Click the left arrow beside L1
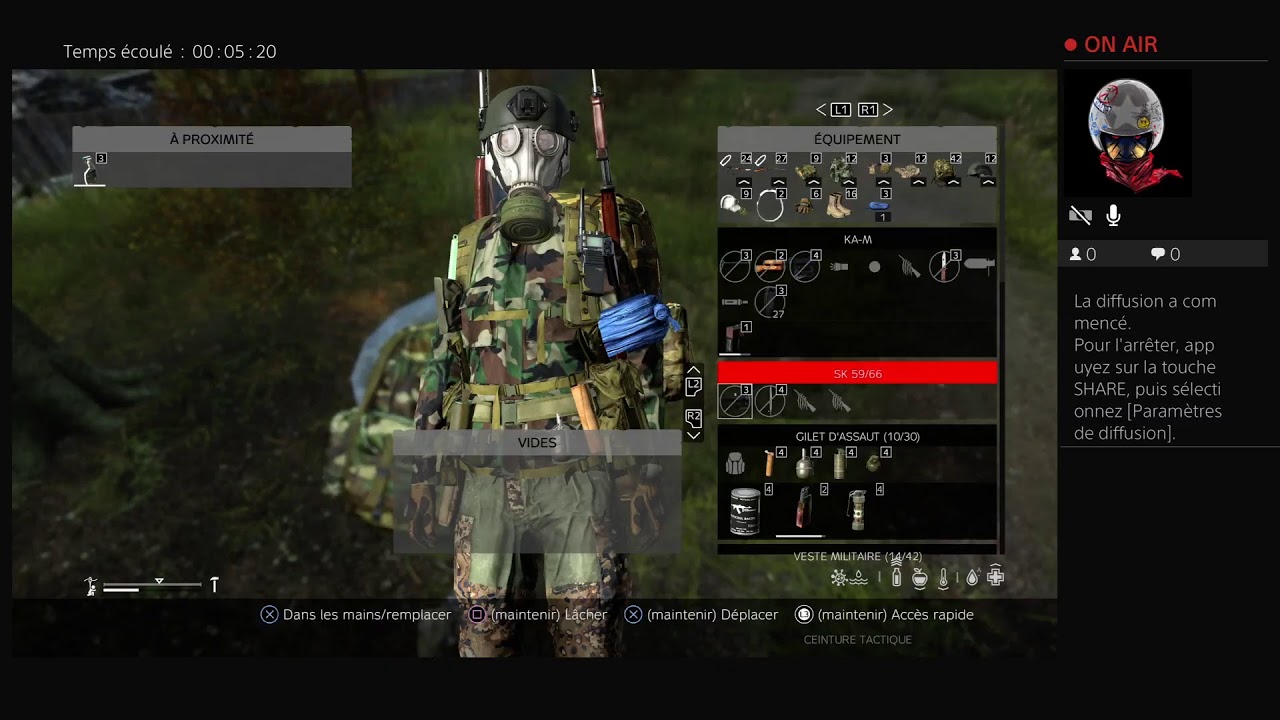This screenshot has width=1280, height=720. click(821, 110)
